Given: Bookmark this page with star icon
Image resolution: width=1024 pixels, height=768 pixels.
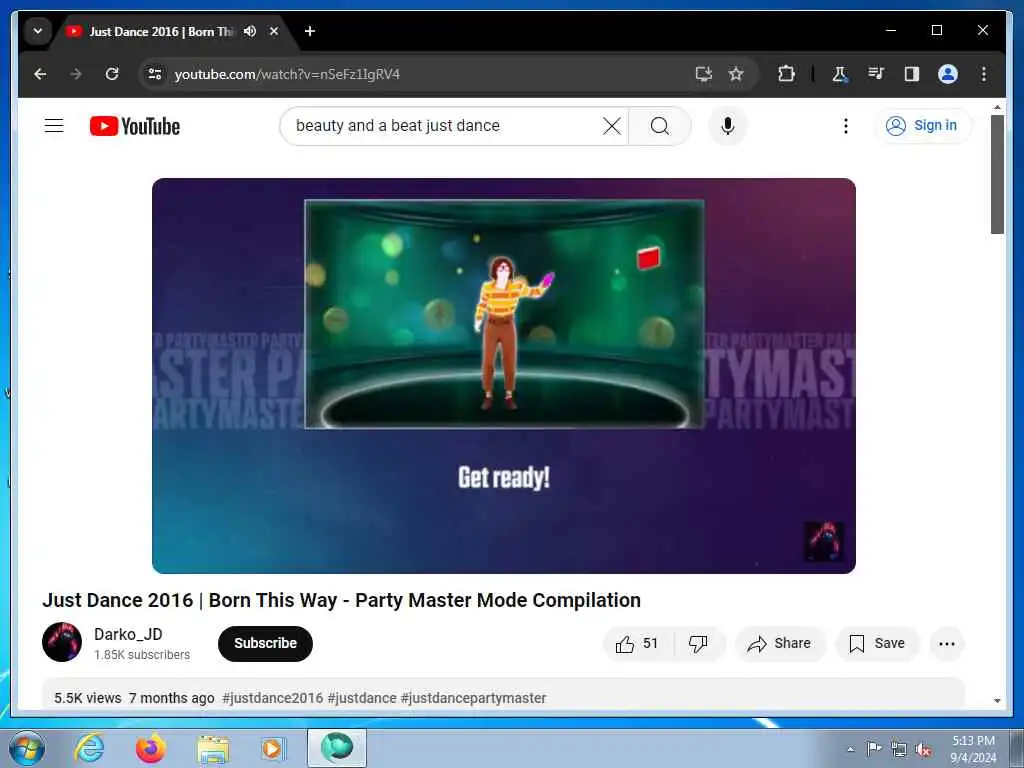Looking at the screenshot, I should 736,74.
